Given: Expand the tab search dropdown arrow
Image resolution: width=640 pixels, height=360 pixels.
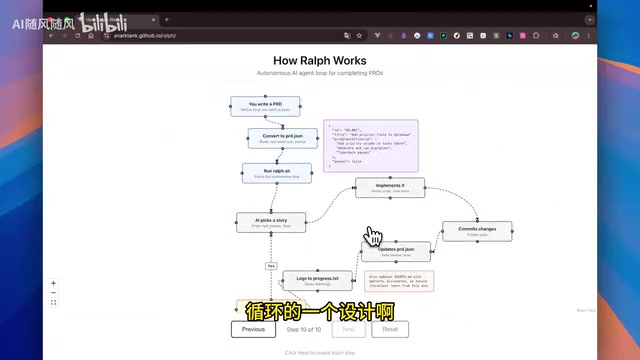Looking at the screenshot, I should (x=589, y=20).
